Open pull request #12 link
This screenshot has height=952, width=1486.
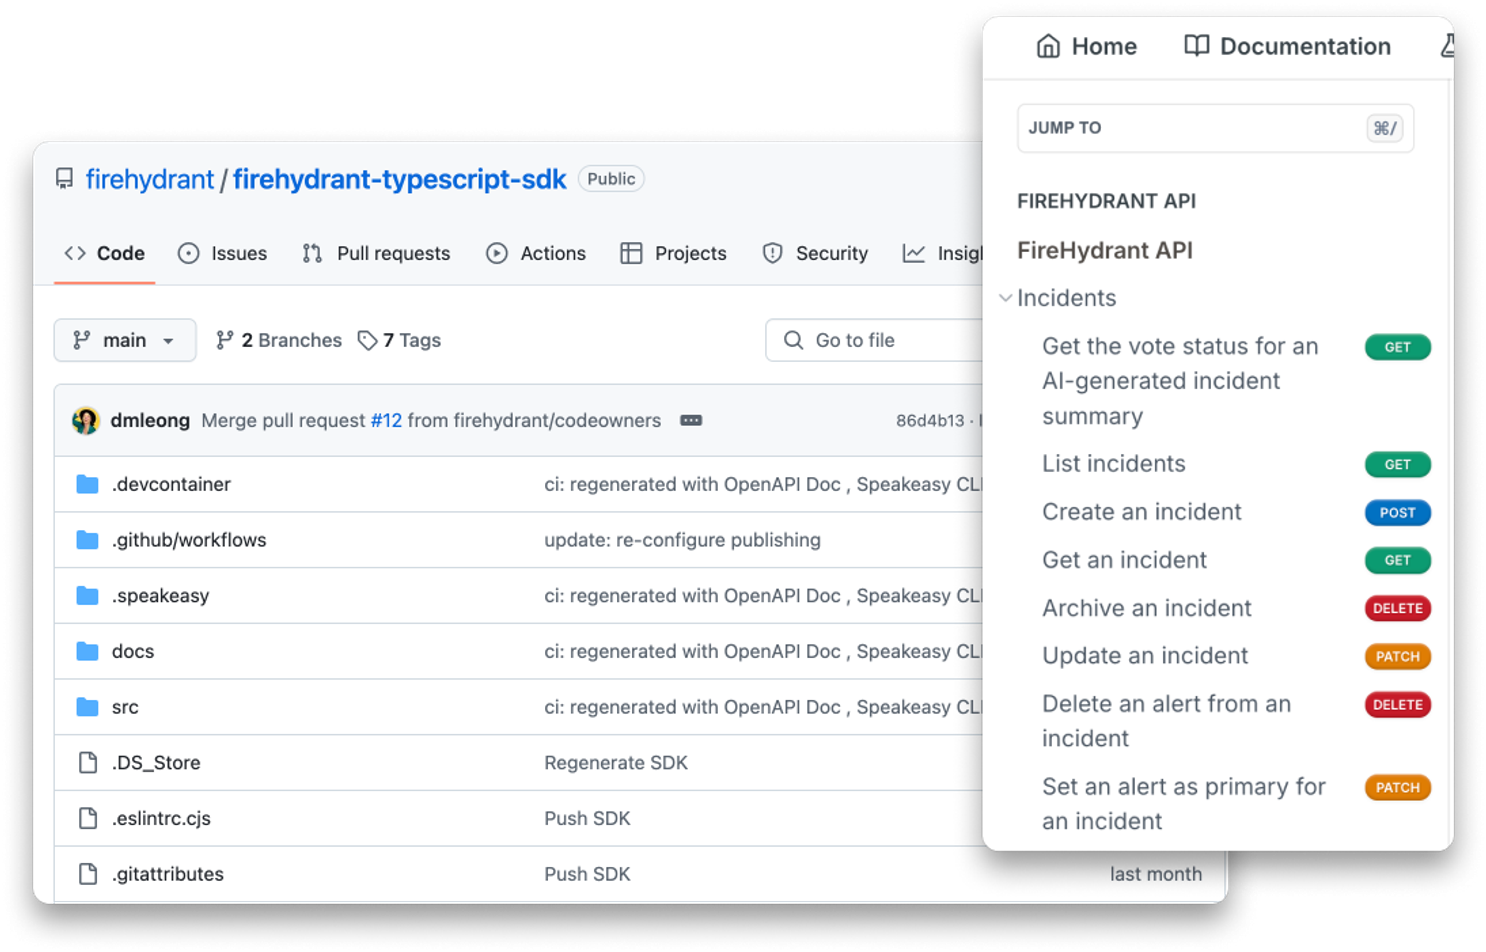pos(386,421)
